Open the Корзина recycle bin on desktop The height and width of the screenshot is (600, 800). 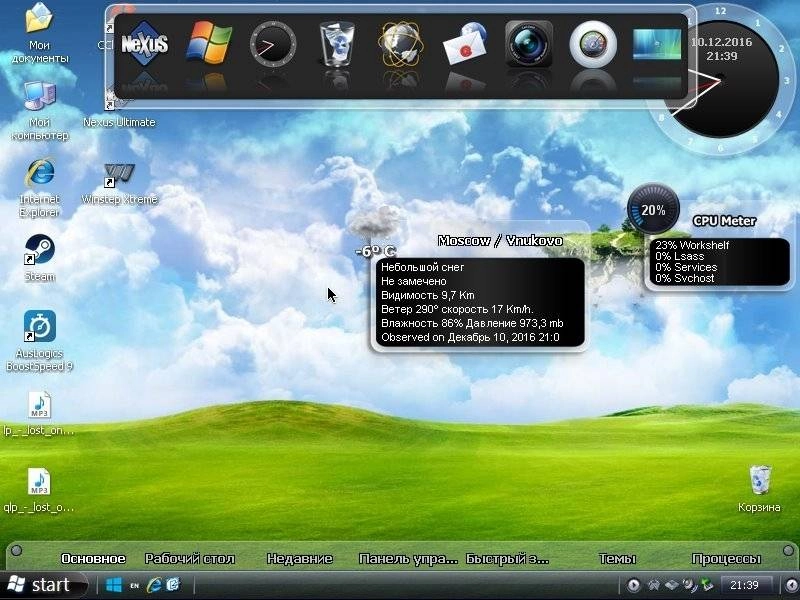(x=759, y=488)
